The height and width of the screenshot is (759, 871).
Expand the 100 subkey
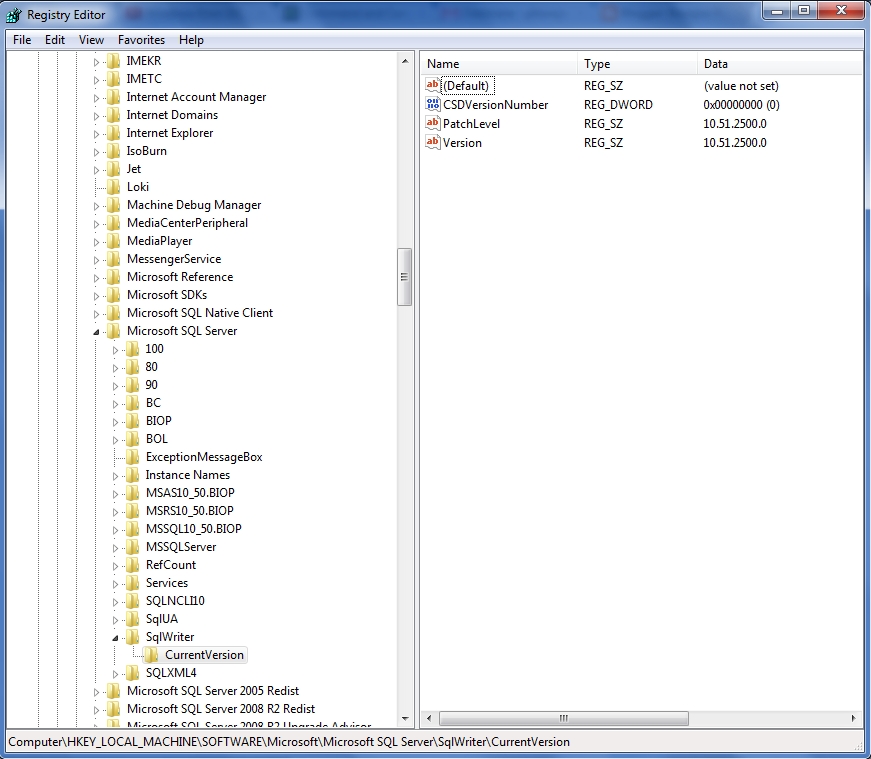[115, 350]
